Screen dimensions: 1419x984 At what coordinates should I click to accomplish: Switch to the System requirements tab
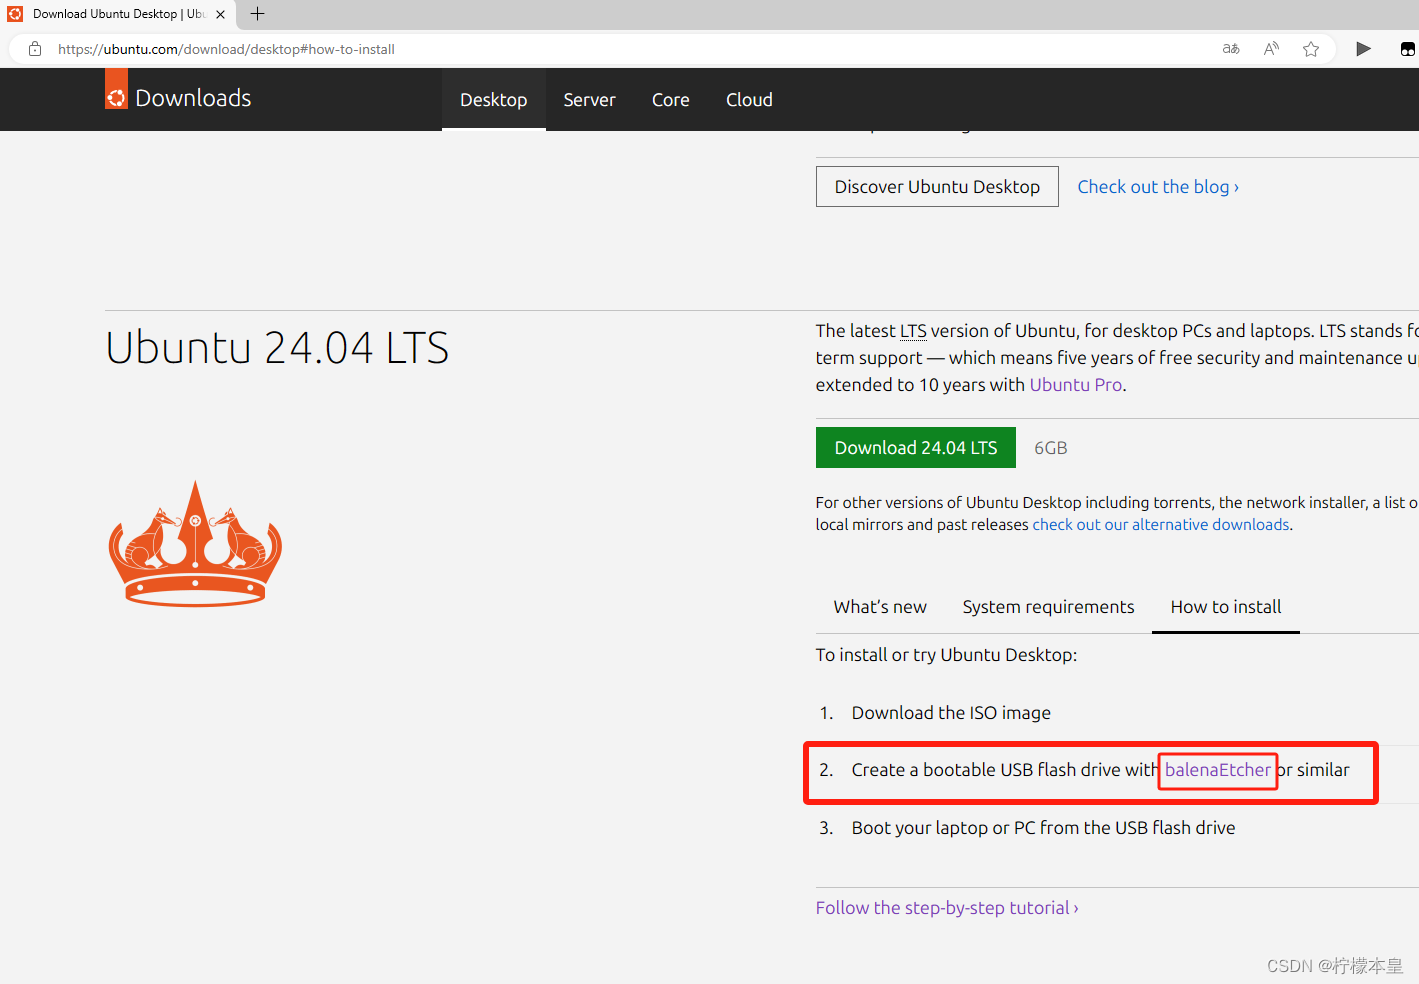1048,607
